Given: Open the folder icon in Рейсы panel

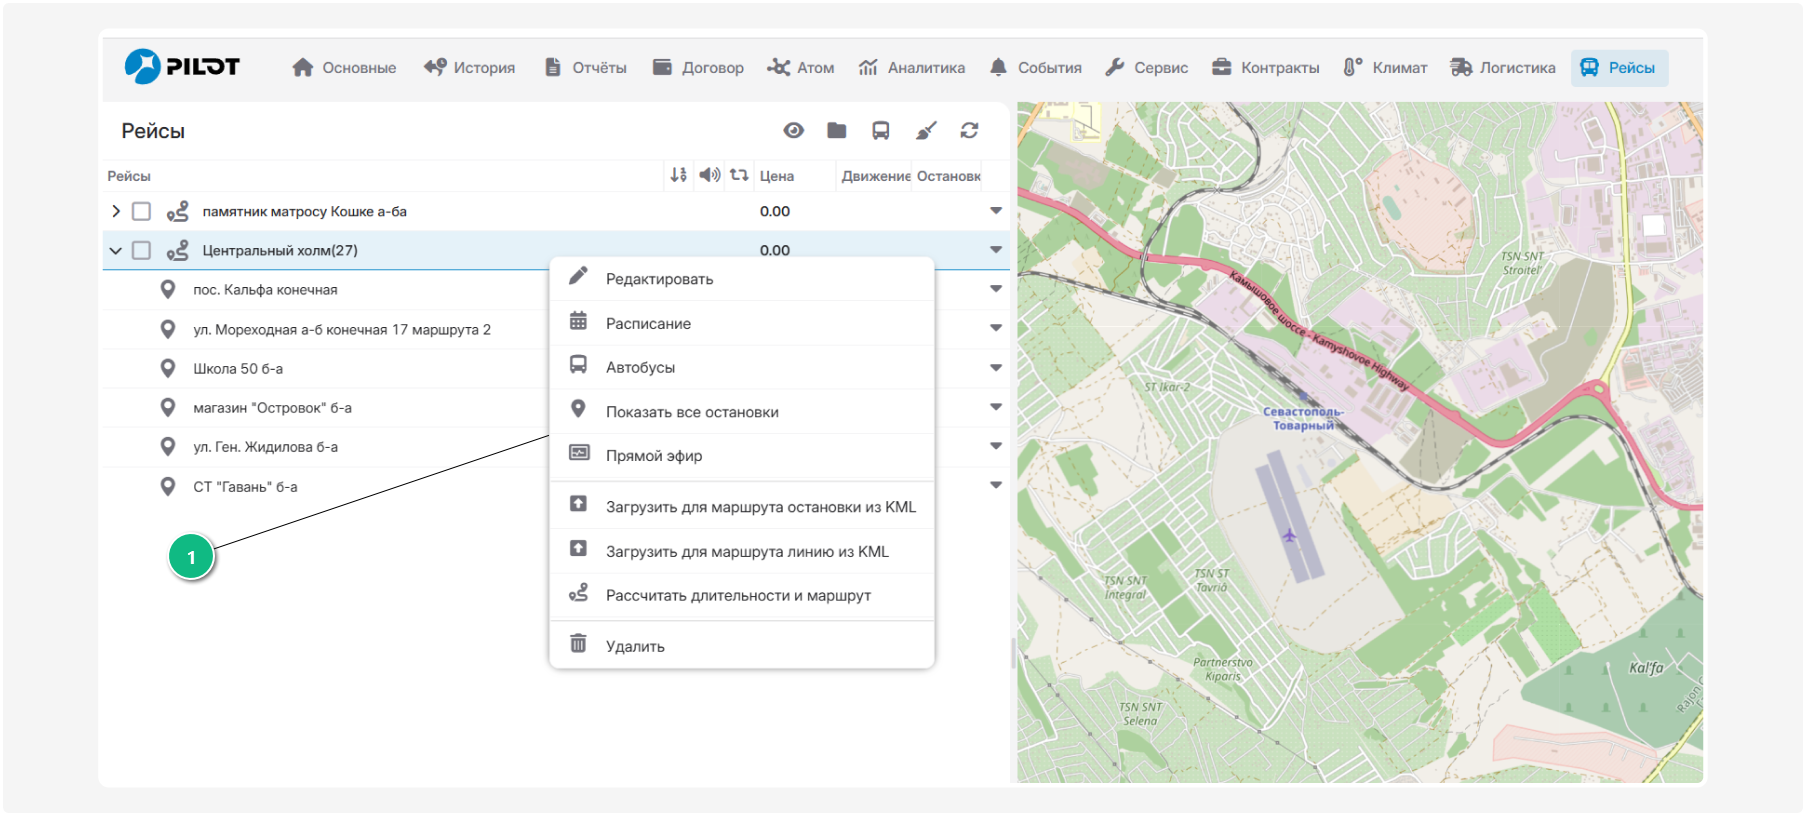Looking at the screenshot, I should click(837, 130).
